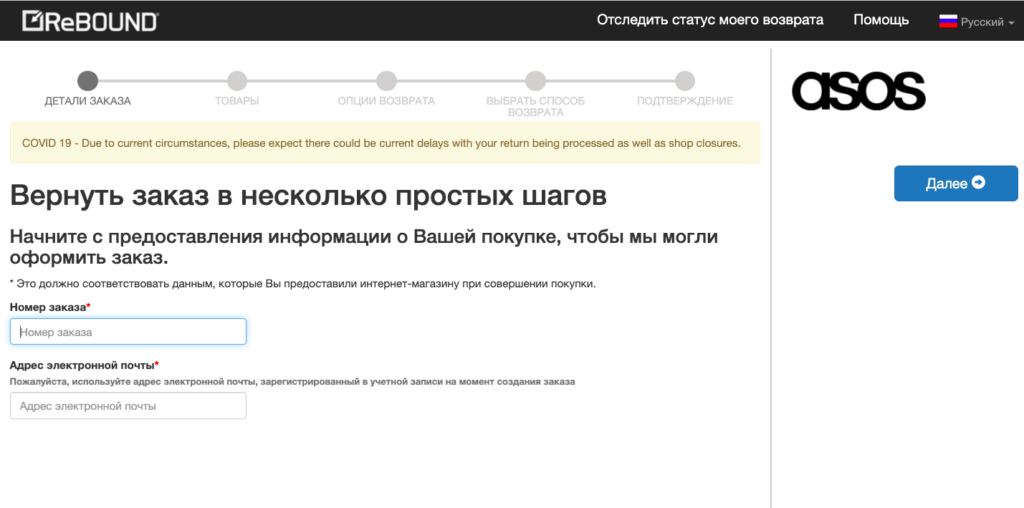Focus the Номер заказа input field
This screenshot has height=508, width=1024.
click(128, 332)
